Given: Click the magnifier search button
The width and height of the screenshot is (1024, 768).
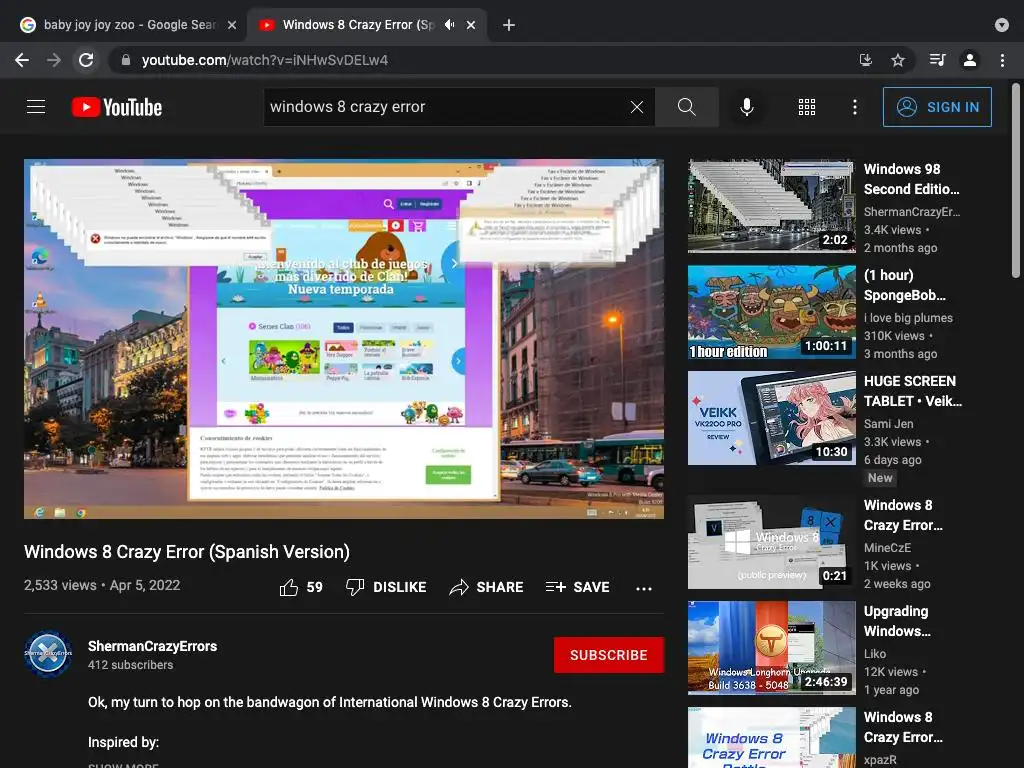Looking at the screenshot, I should pos(686,107).
